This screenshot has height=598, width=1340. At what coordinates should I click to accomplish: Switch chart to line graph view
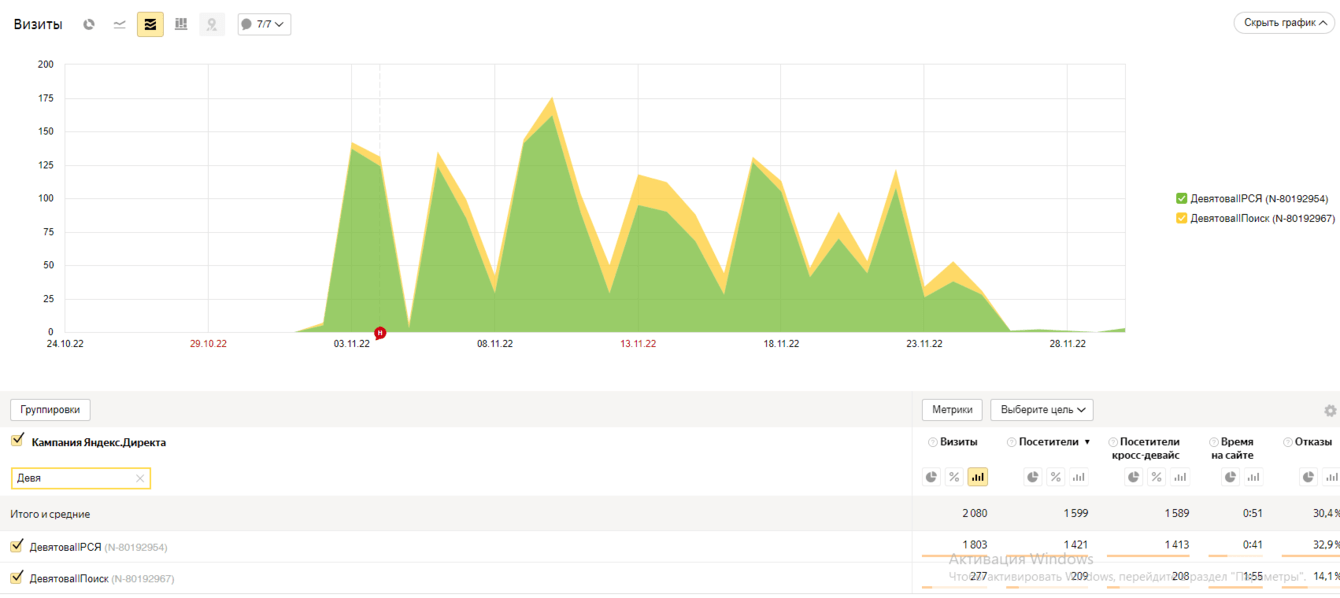(x=120, y=24)
